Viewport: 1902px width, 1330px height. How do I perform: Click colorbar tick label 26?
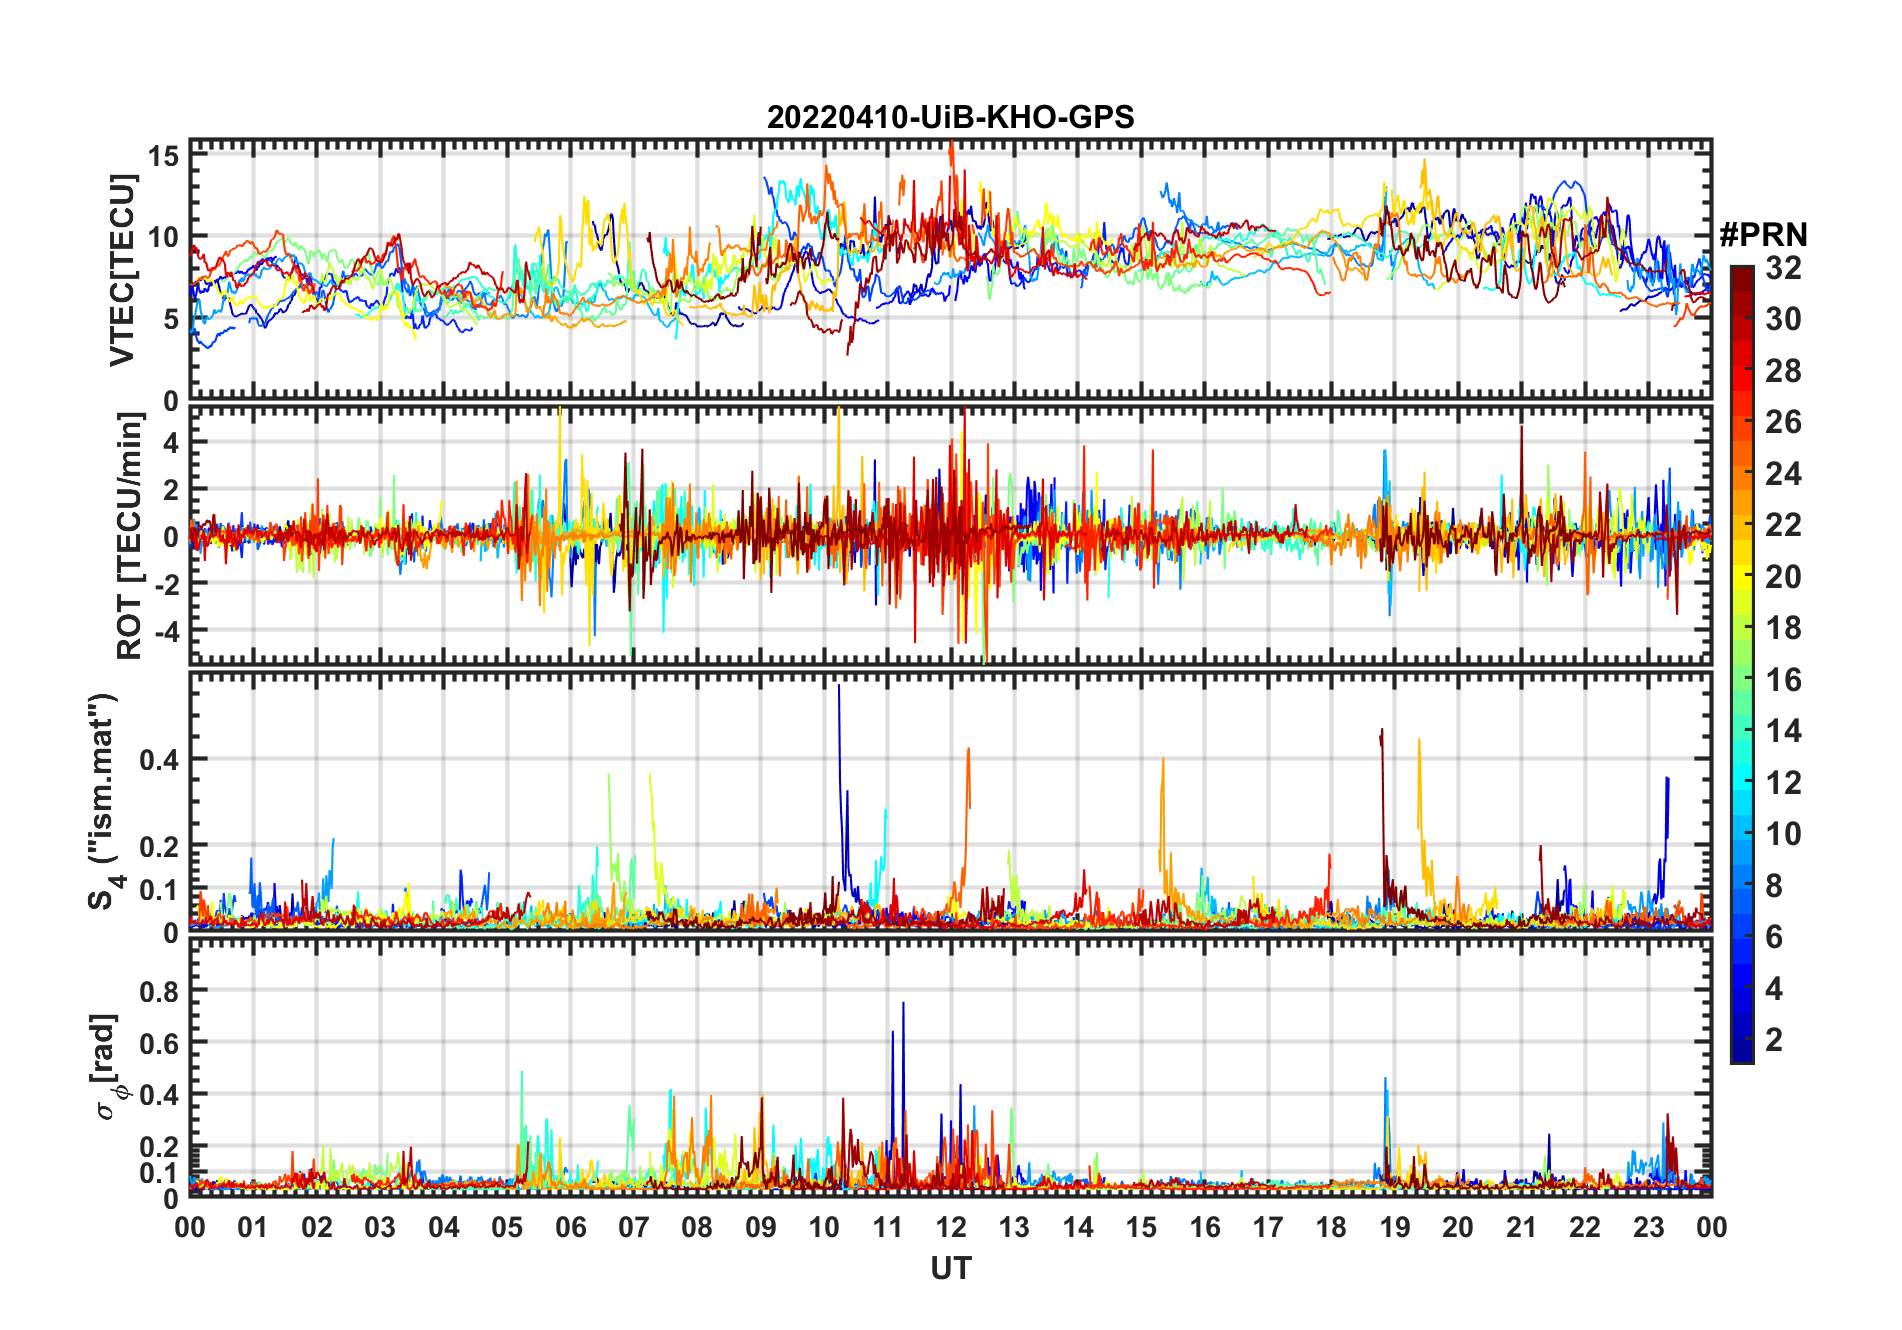[1783, 422]
